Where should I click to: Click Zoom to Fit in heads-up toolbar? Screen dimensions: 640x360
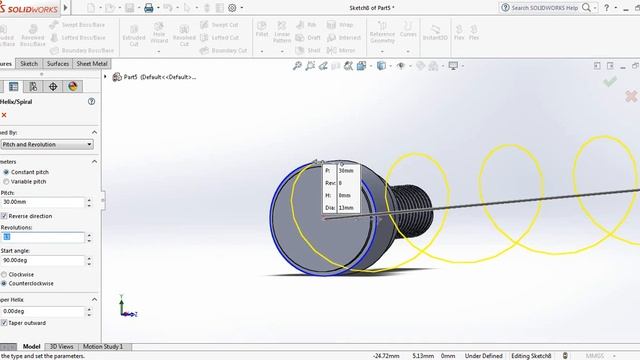pos(297,66)
